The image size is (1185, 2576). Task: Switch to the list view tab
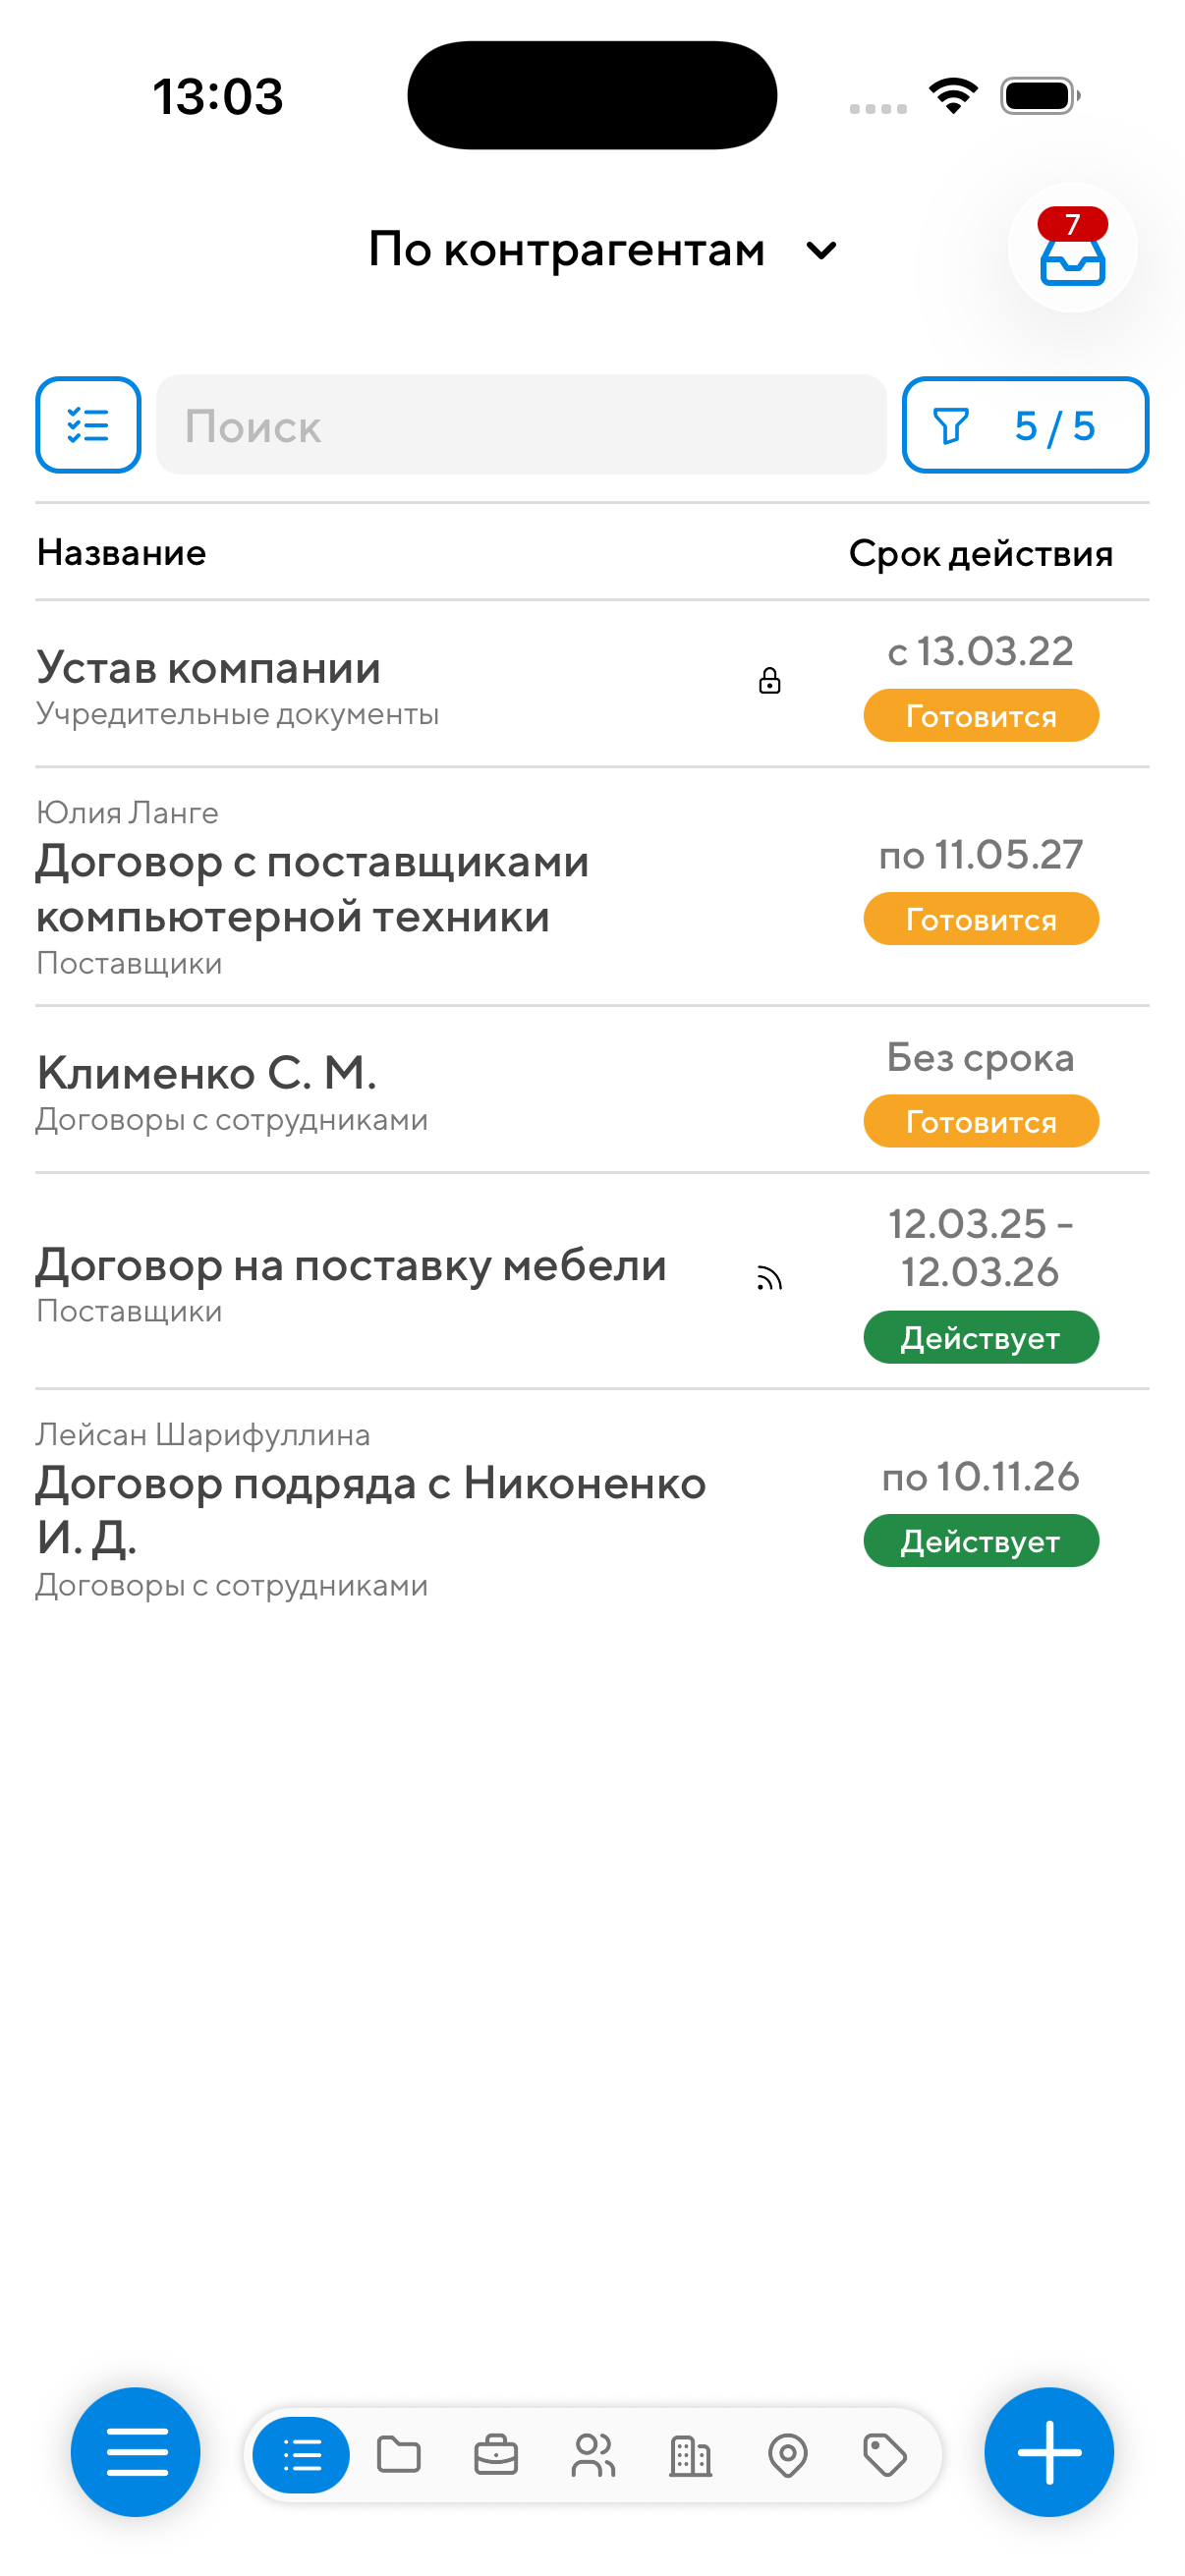pos(301,2454)
